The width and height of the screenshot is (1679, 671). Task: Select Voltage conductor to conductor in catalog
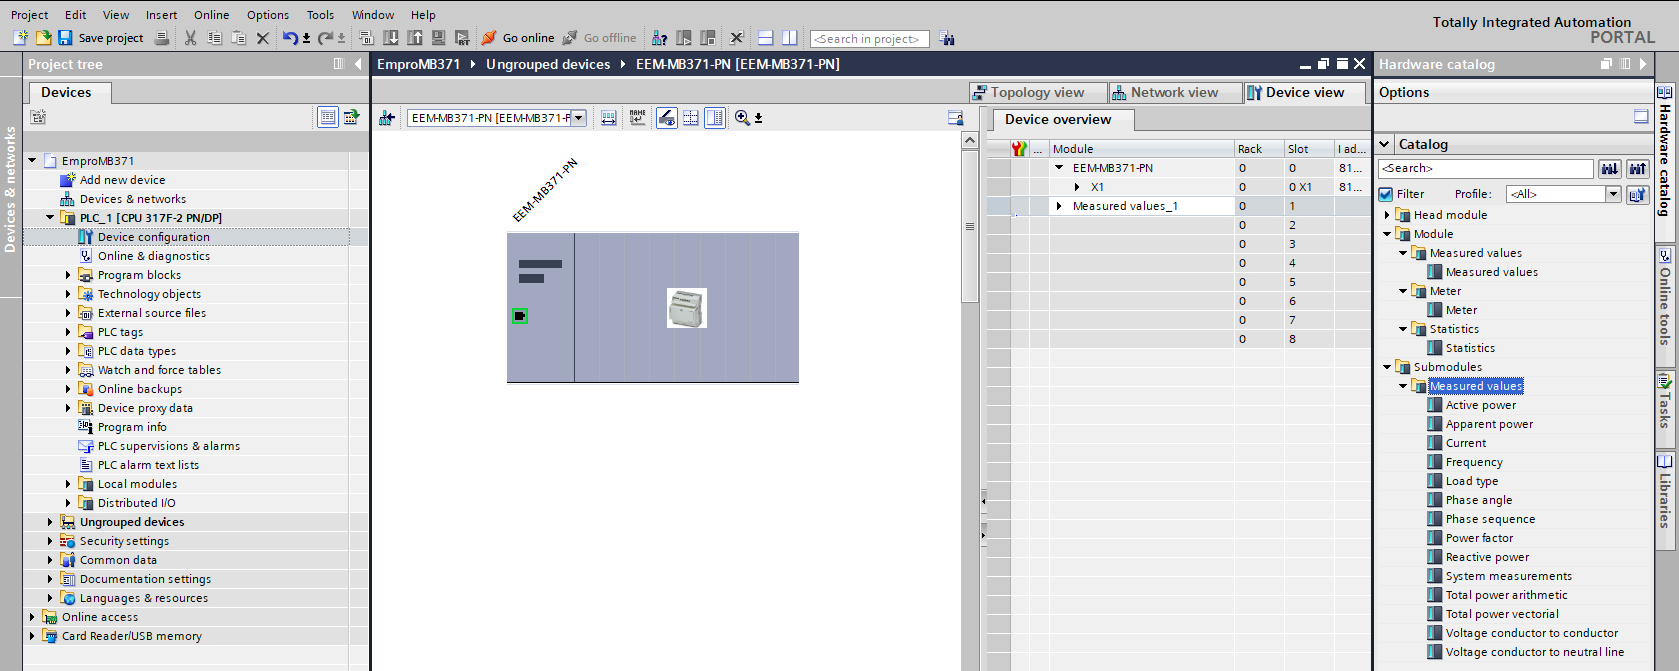[x=1532, y=633]
